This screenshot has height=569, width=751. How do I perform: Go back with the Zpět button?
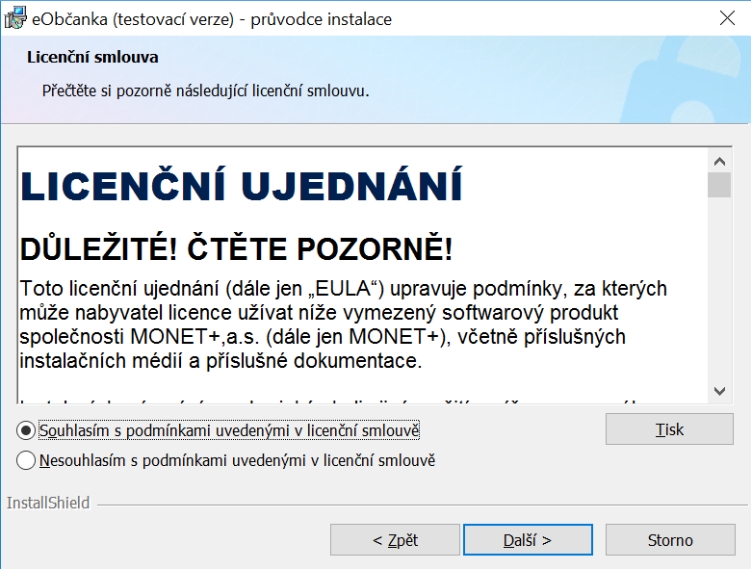(x=395, y=540)
